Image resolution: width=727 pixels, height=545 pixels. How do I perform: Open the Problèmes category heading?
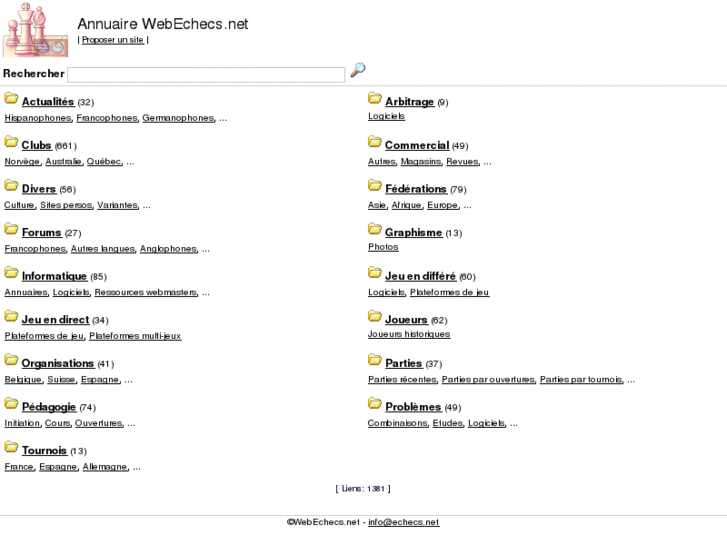pyautogui.click(x=413, y=407)
